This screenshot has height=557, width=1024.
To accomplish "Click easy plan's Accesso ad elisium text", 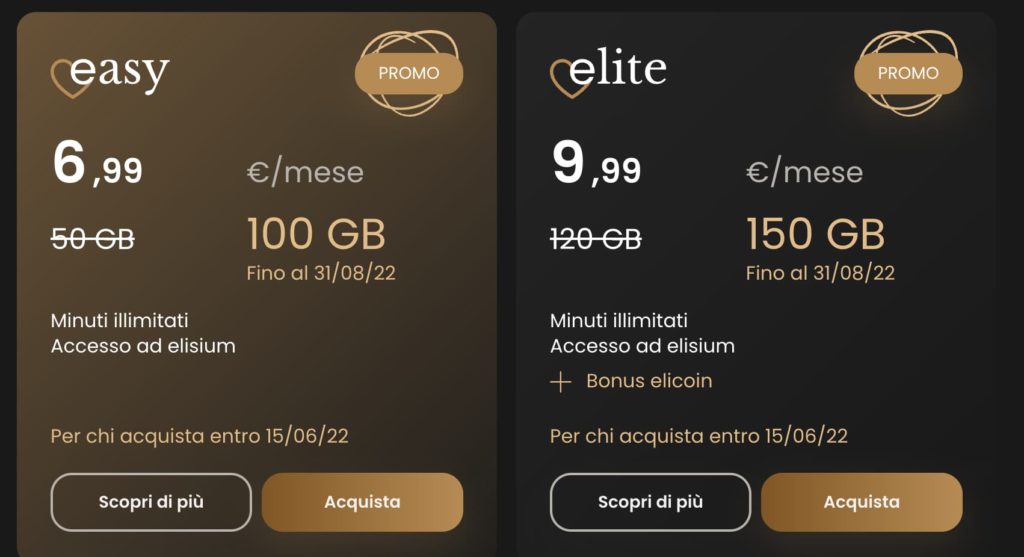I will 143,346.
